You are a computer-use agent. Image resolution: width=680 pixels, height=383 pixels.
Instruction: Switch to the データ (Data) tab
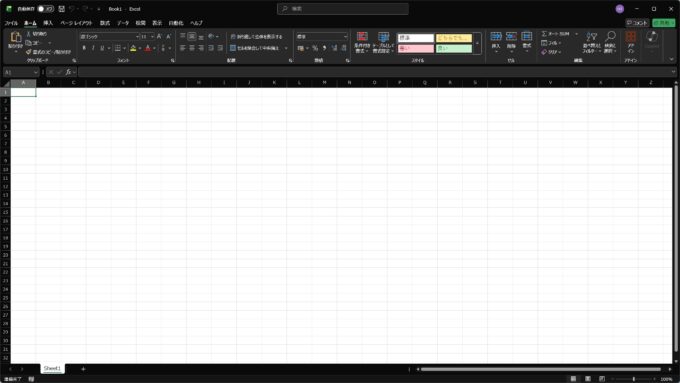[x=123, y=23]
